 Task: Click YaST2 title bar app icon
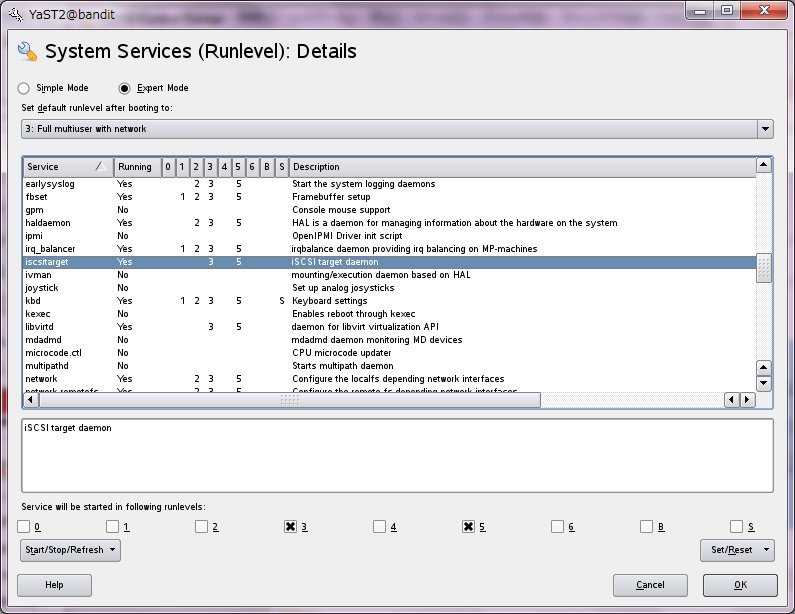(16, 14)
